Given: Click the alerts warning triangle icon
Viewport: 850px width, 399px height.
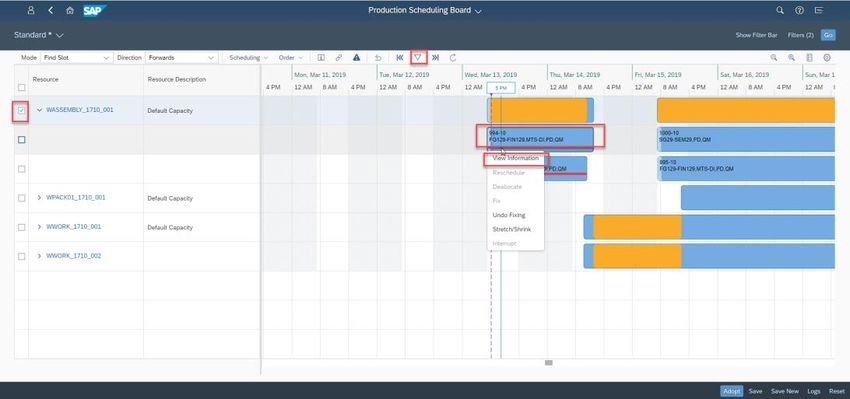Looking at the screenshot, I should pyautogui.click(x=356, y=57).
